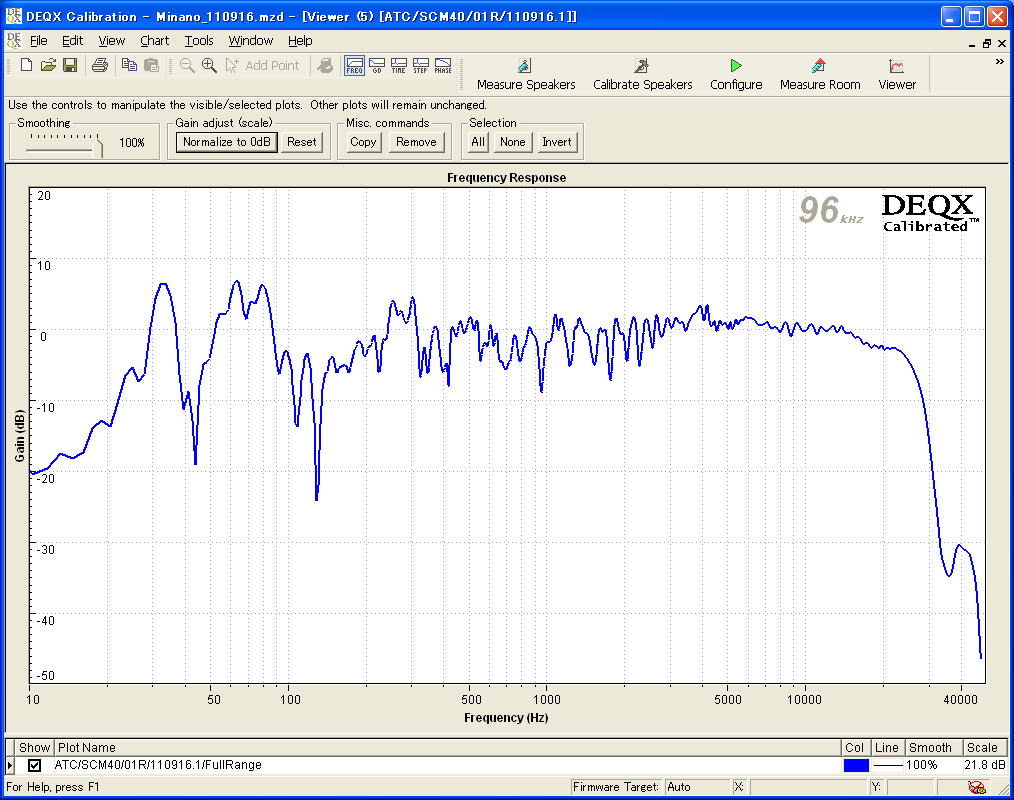Open the Edit menu
The image size is (1014, 800).
(72, 41)
